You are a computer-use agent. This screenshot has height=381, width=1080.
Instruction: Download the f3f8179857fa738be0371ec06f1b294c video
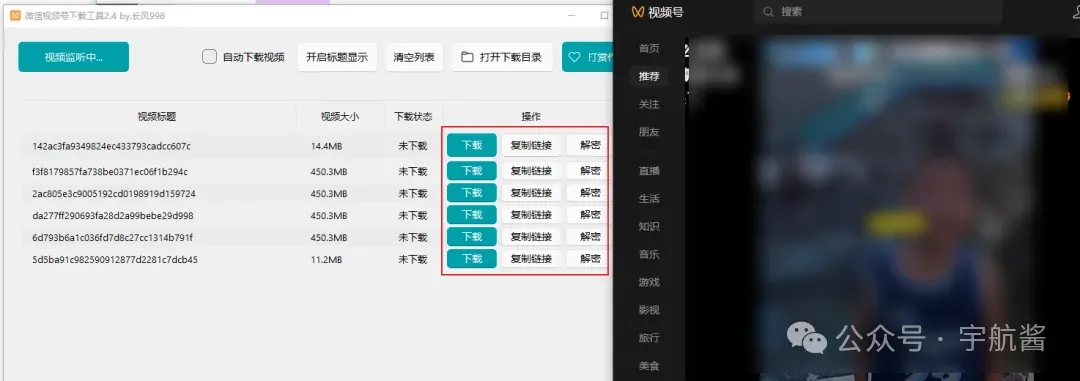click(472, 171)
